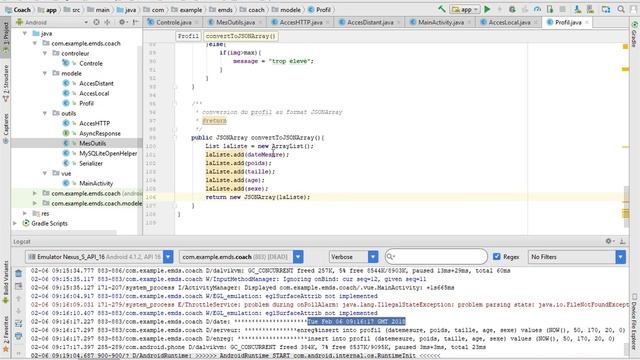Click the down arrow in logcat toolbar

click(x=18, y=311)
